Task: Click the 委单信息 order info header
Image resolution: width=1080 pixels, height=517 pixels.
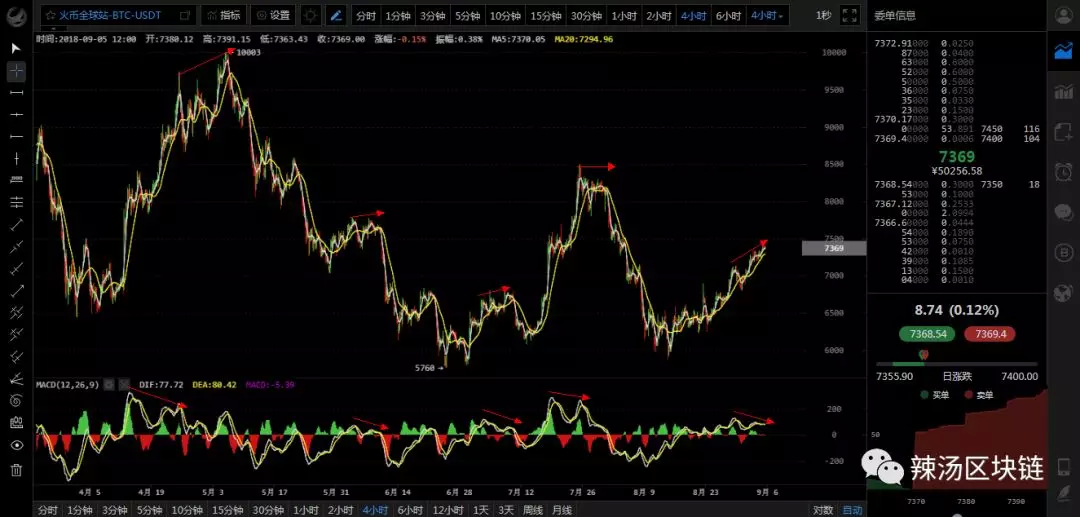Action: pyautogui.click(x=895, y=15)
